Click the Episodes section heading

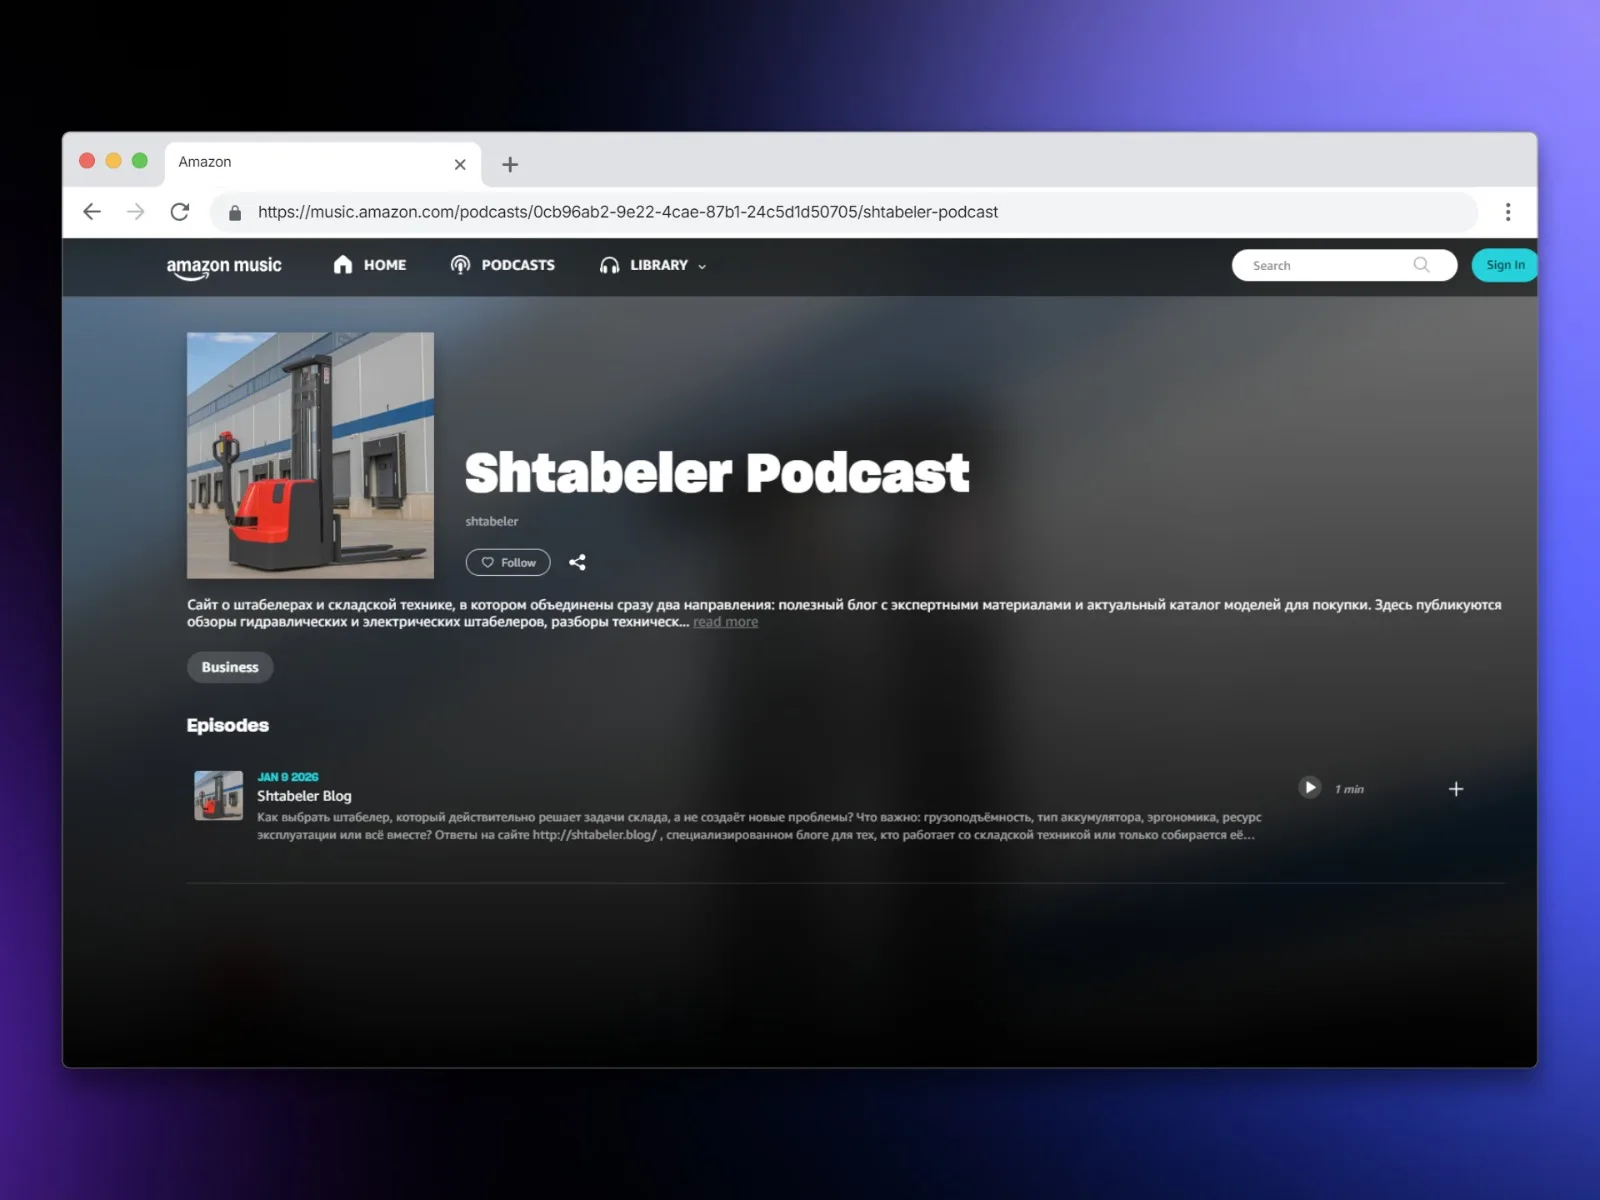228,725
